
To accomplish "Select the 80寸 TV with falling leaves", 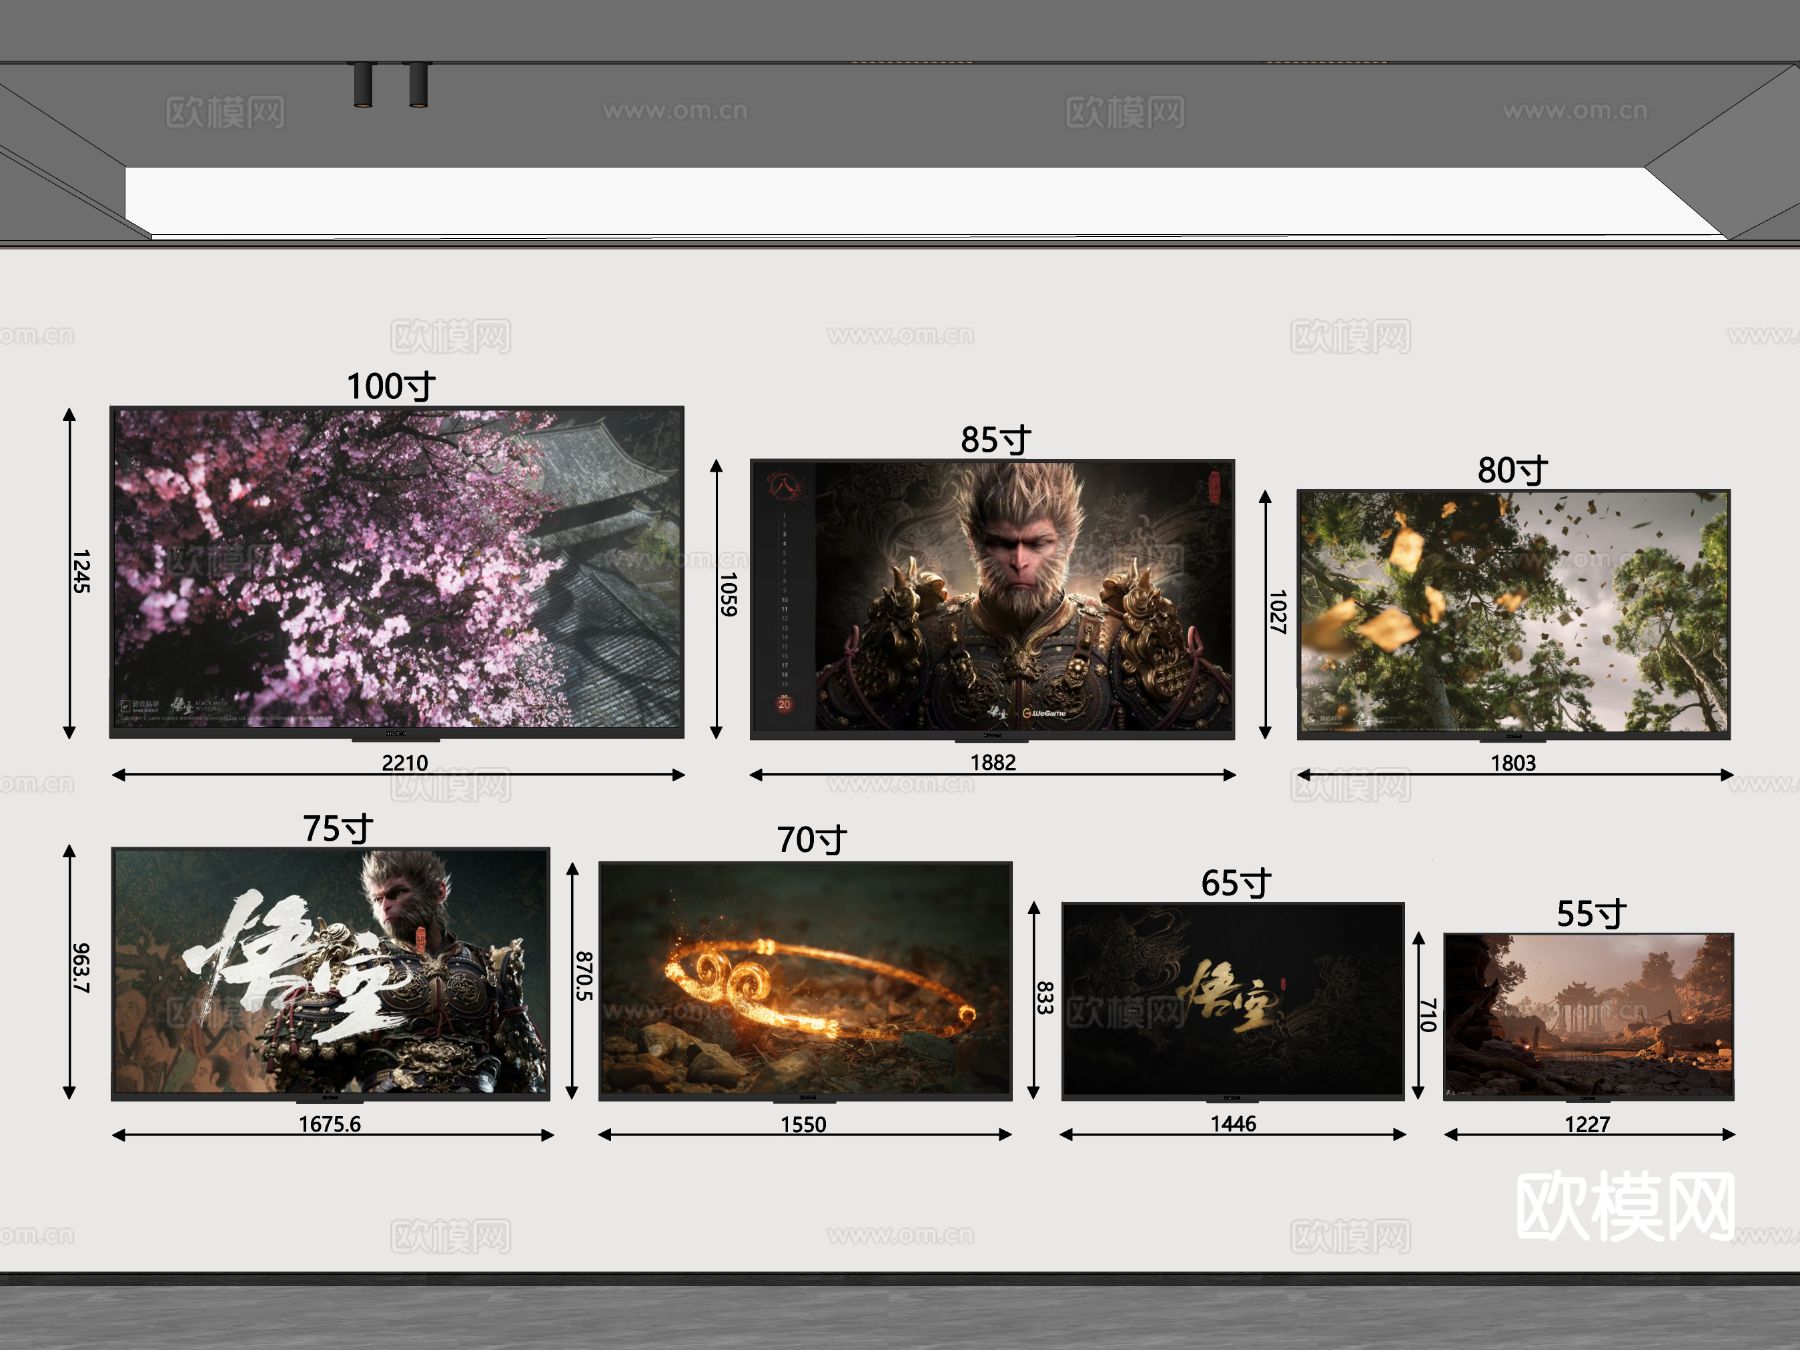I will 1514,615.
